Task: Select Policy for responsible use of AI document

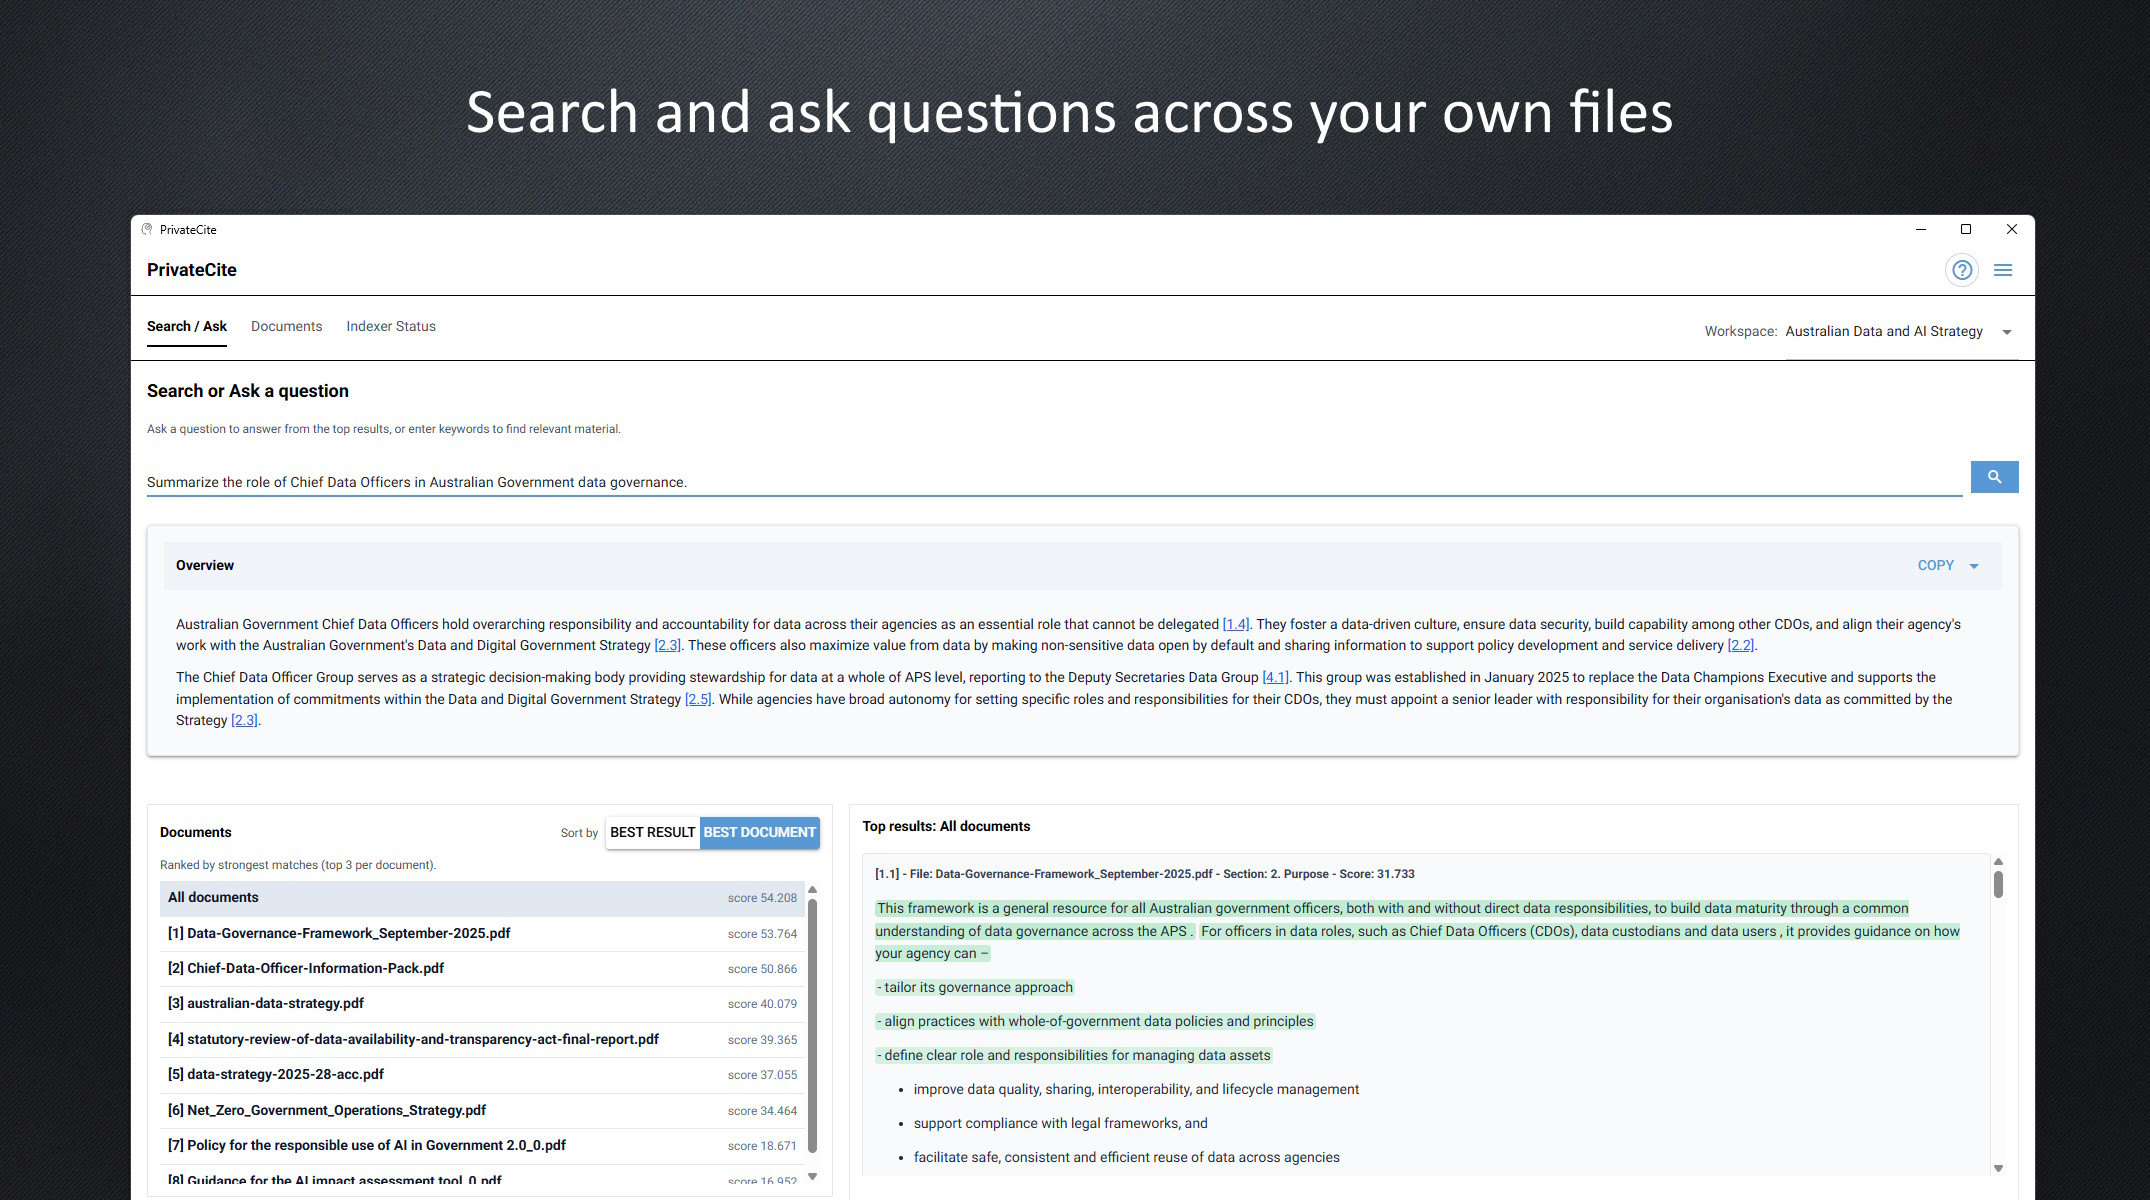Action: pyautogui.click(x=482, y=1145)
